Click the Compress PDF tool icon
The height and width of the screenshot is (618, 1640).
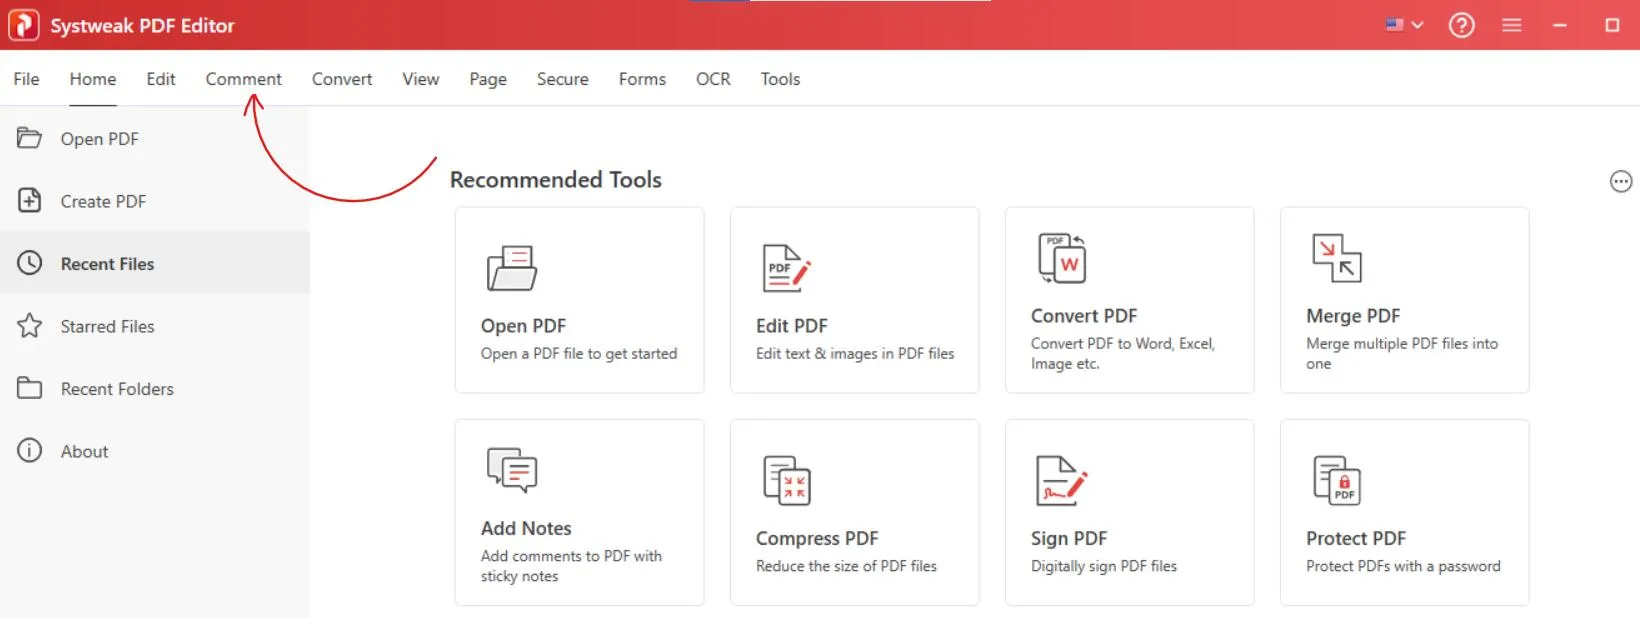point(787,481)
